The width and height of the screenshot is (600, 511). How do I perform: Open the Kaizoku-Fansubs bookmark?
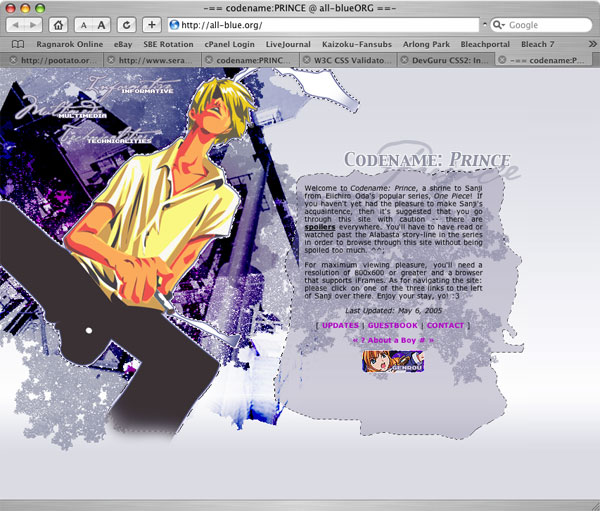pos(357,44)
